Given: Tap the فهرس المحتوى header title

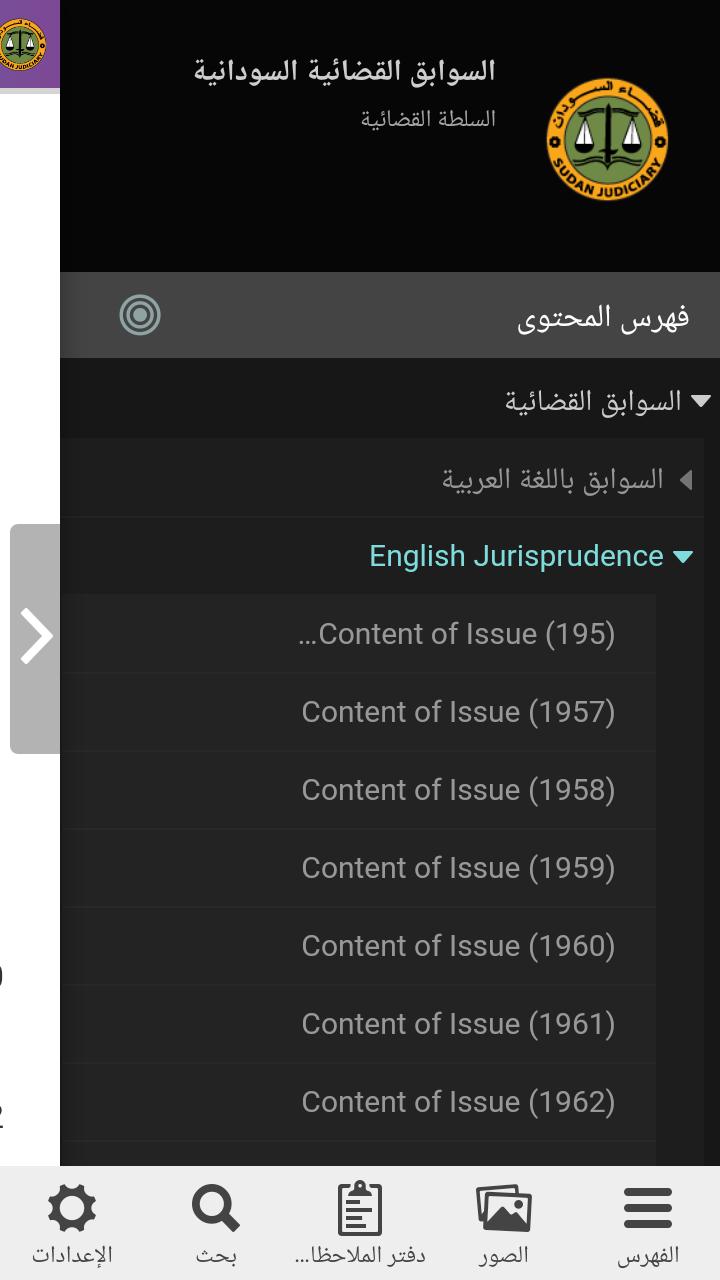Looking at the screenshot, I should pyautogui.click(x=603, y=318).
